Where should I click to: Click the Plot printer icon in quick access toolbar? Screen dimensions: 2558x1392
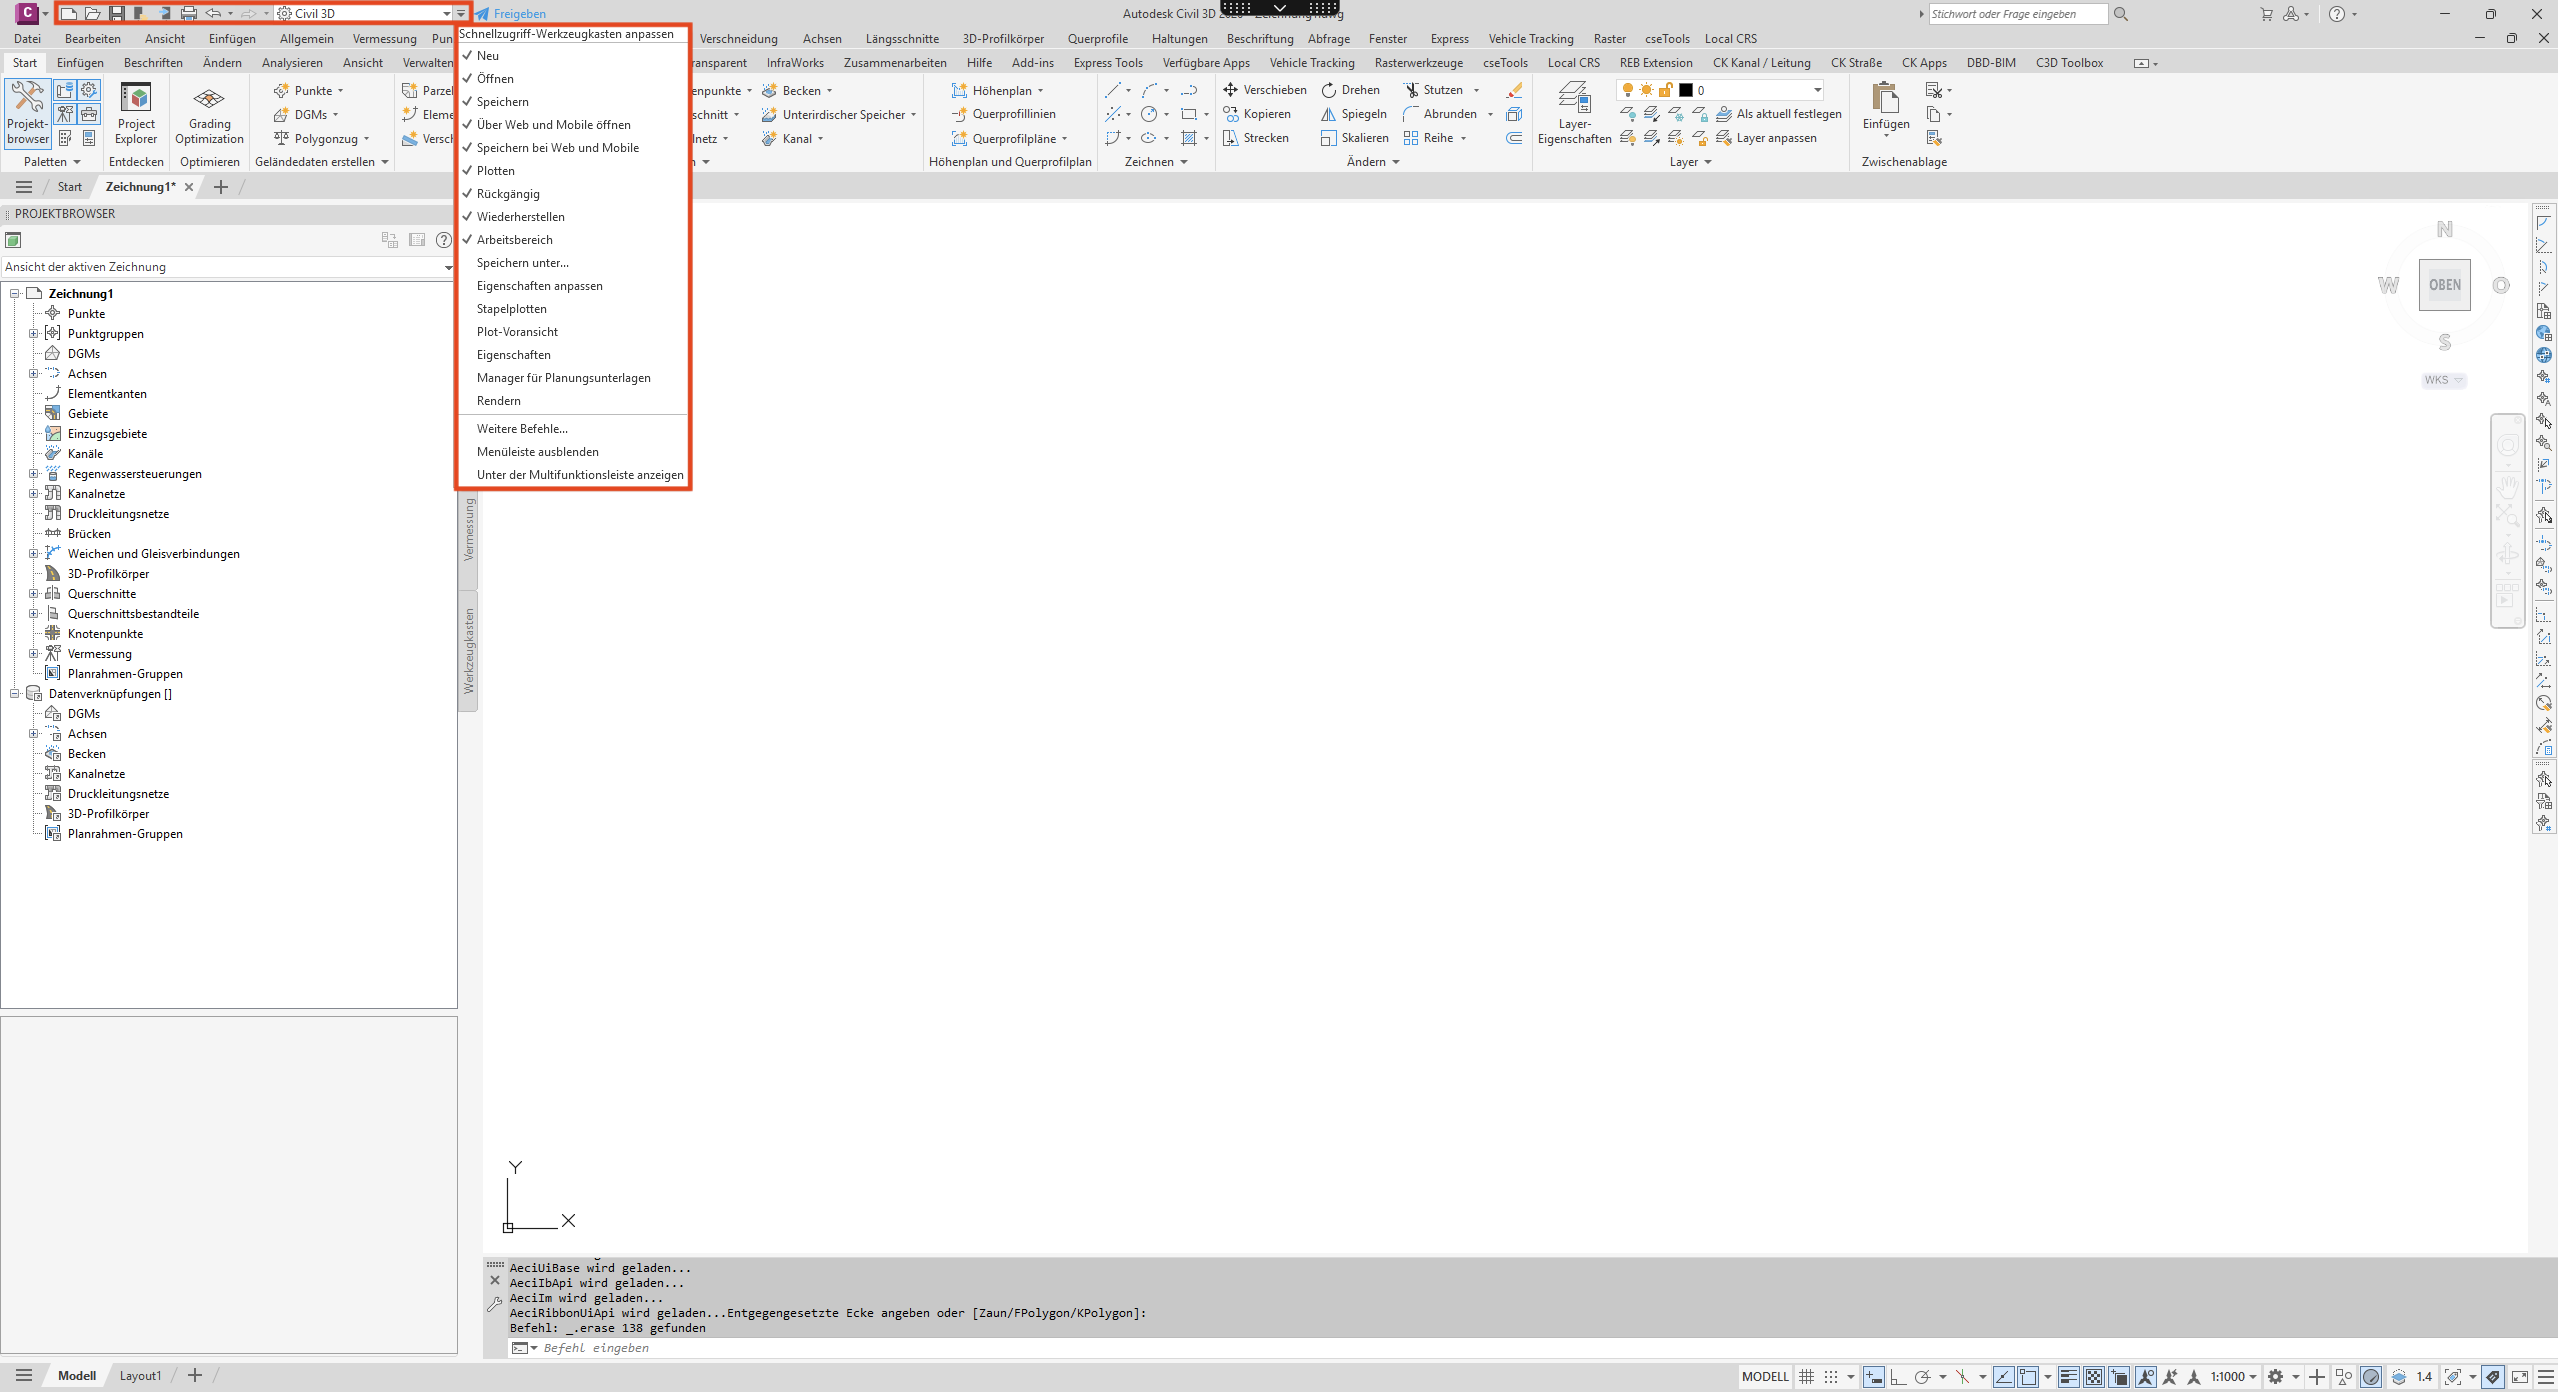(189, 14)
